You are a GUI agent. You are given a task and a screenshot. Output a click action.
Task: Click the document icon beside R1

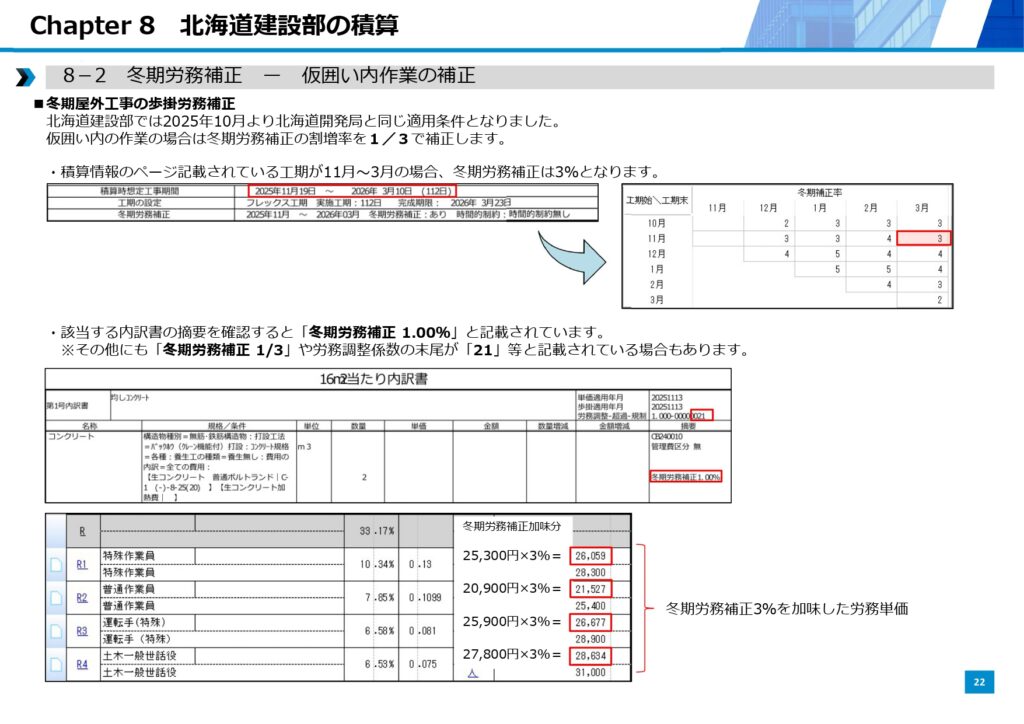pyautogui.click(x=57, y=564)
